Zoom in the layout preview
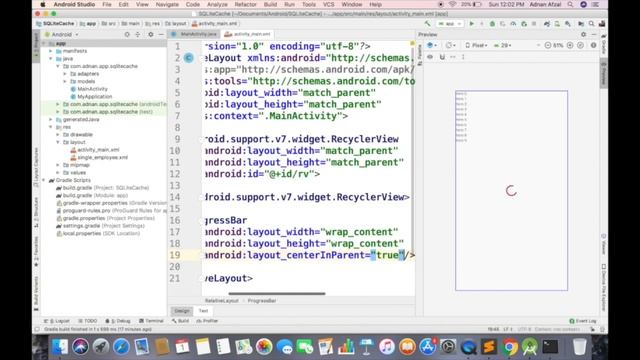Image resolution: width=640 pixels, height=360 pixels. pyautogui.click(x=570, y=45)
